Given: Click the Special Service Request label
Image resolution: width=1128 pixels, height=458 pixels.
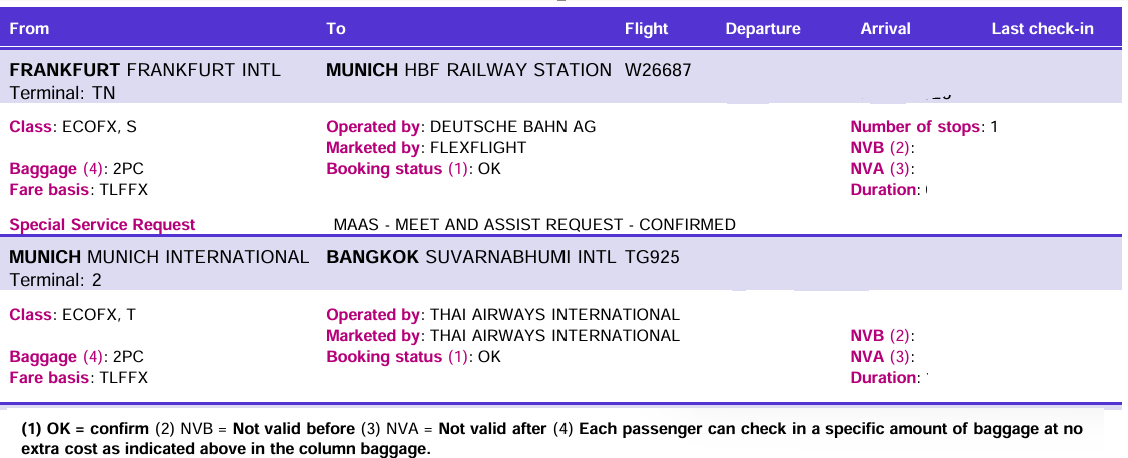Looking at the screenshot, I should click(102, 224).
